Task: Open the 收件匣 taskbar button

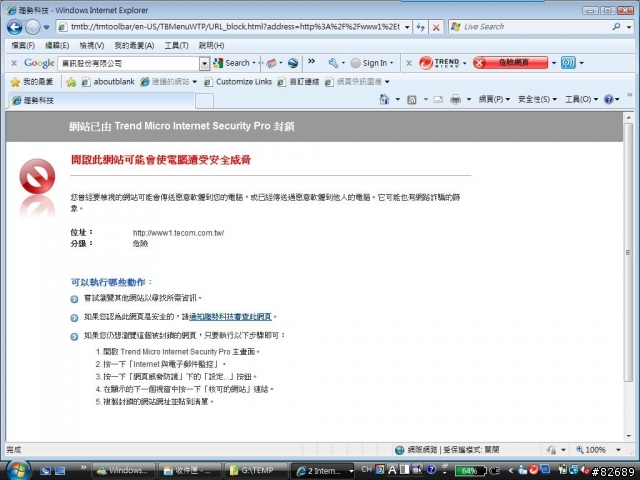Action: (190, 471)
